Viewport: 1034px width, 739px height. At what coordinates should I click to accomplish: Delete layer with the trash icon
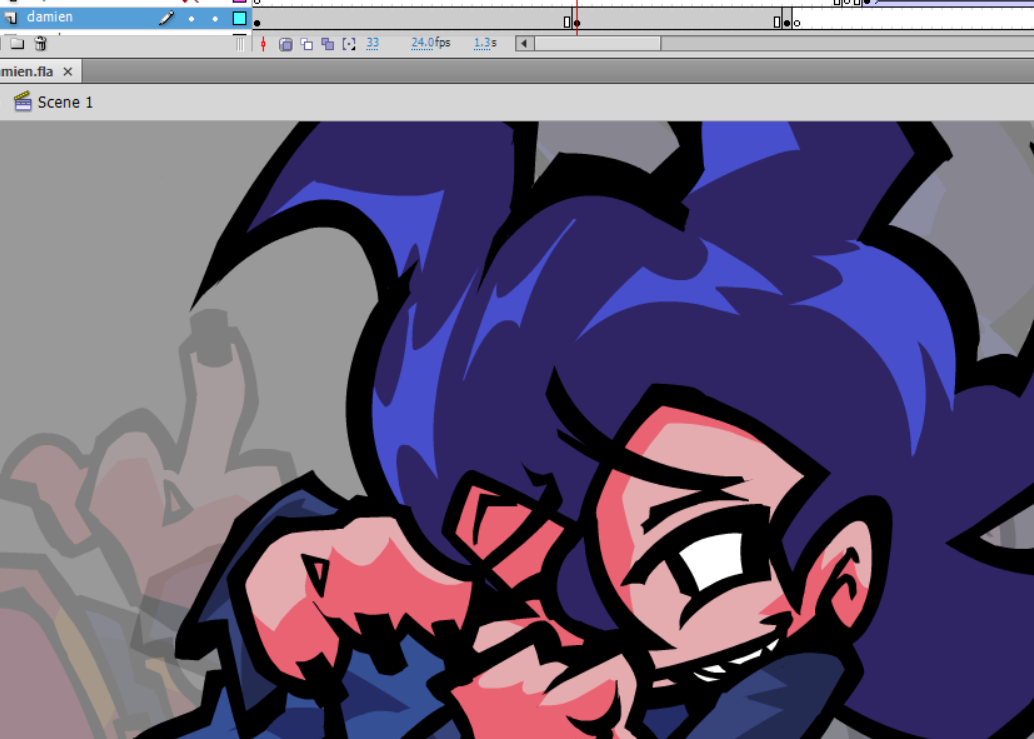(41, 44)
